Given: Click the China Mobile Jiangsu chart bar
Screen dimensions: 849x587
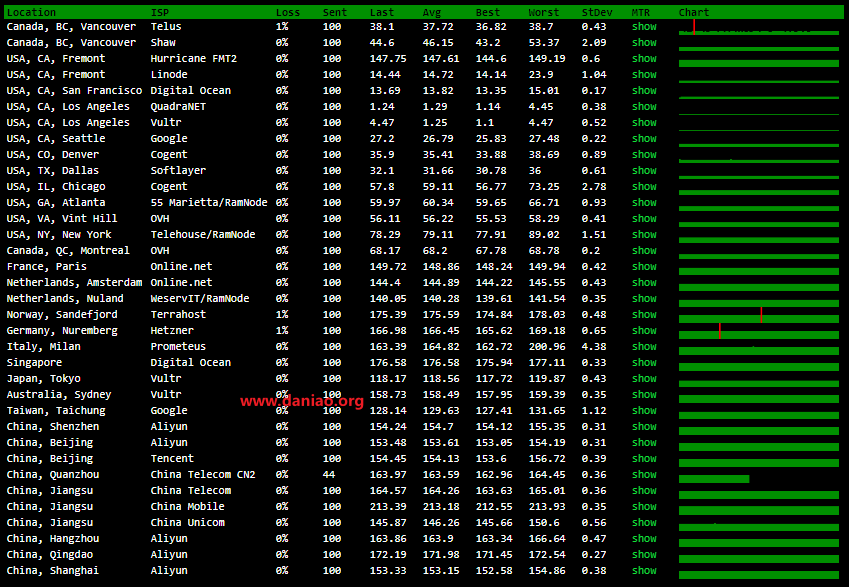Looking at the screenshot, I should [759, 511].
